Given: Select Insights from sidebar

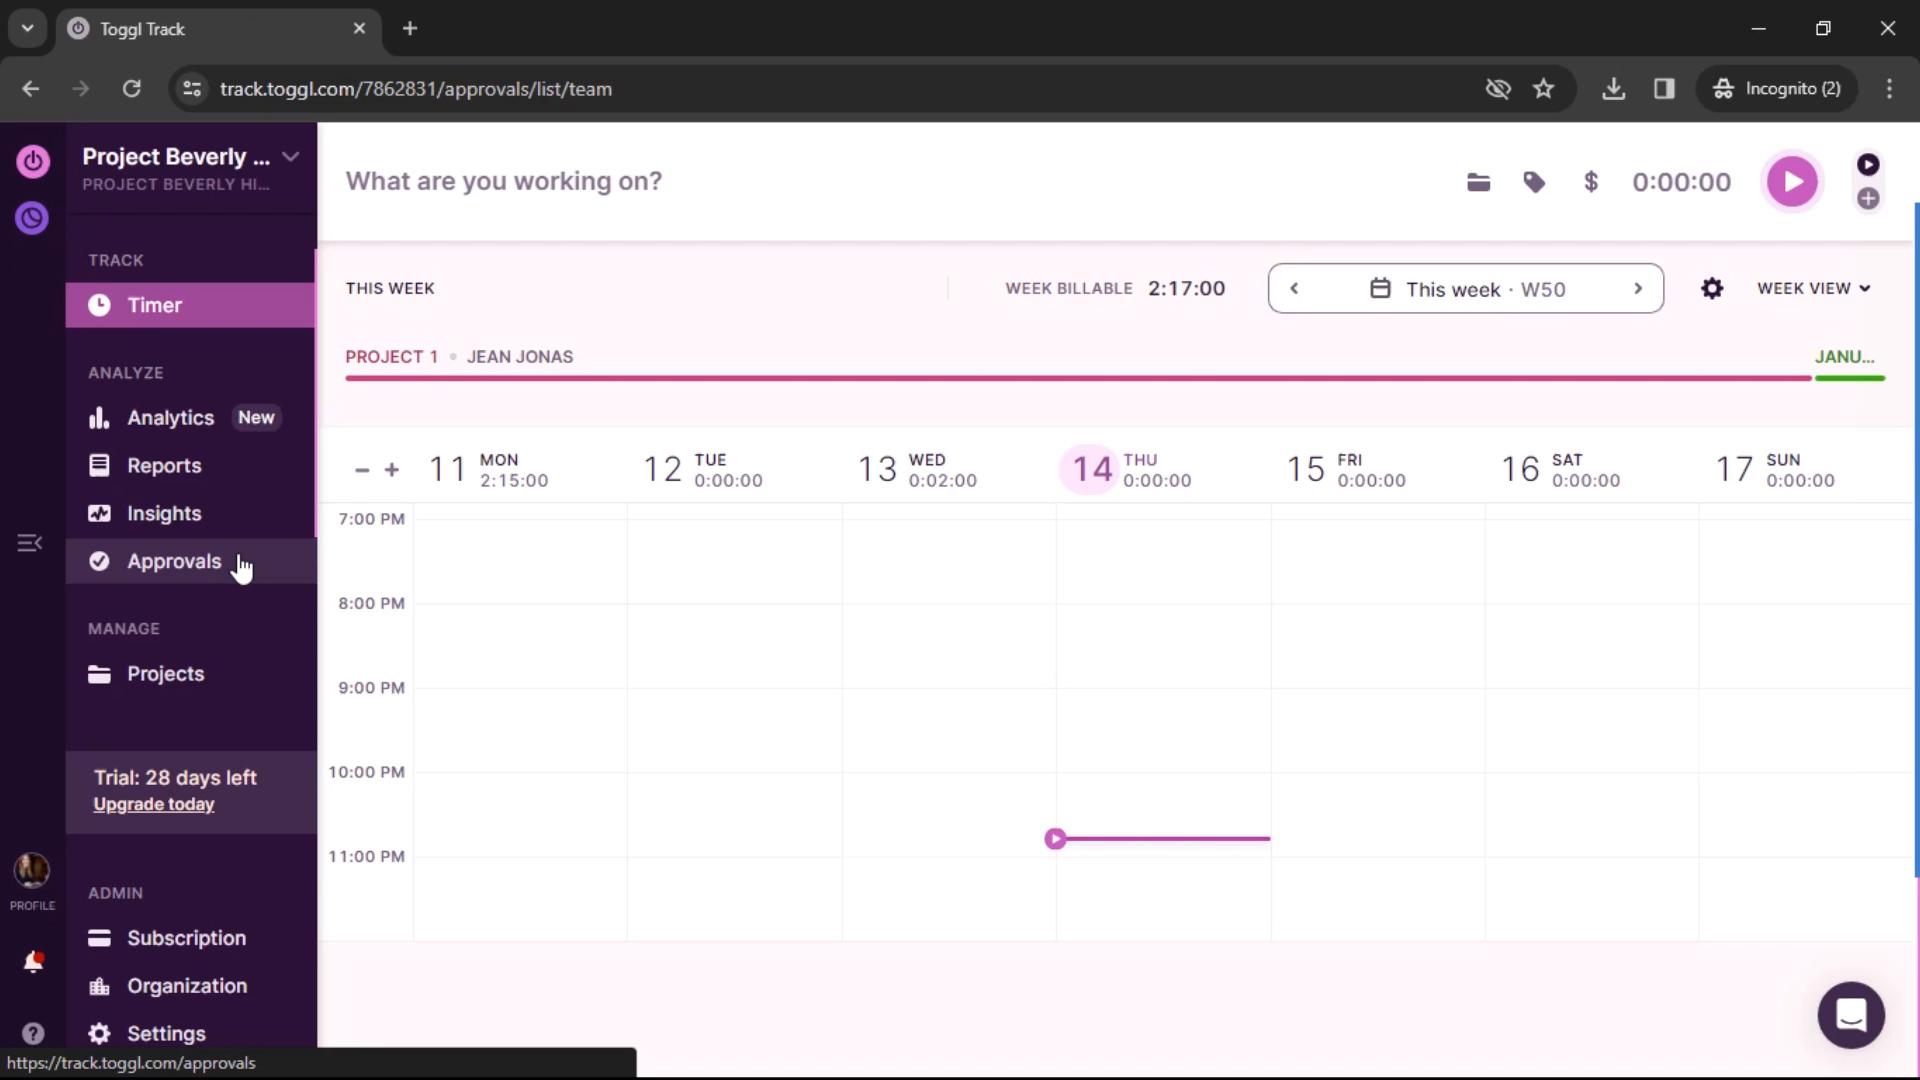Looking at the screenshot, I should [164, 513].
